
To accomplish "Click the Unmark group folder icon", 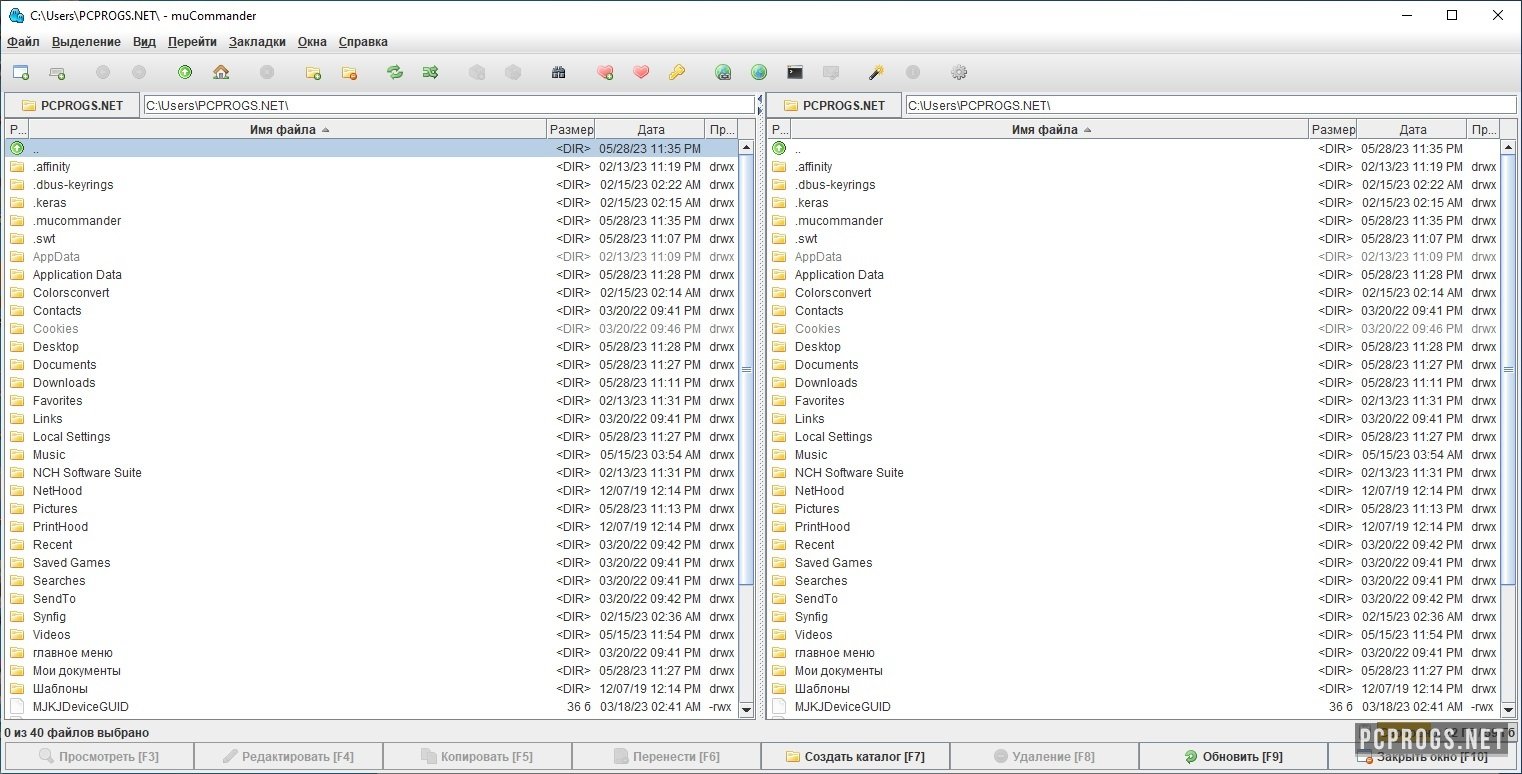I will (349, 72).
